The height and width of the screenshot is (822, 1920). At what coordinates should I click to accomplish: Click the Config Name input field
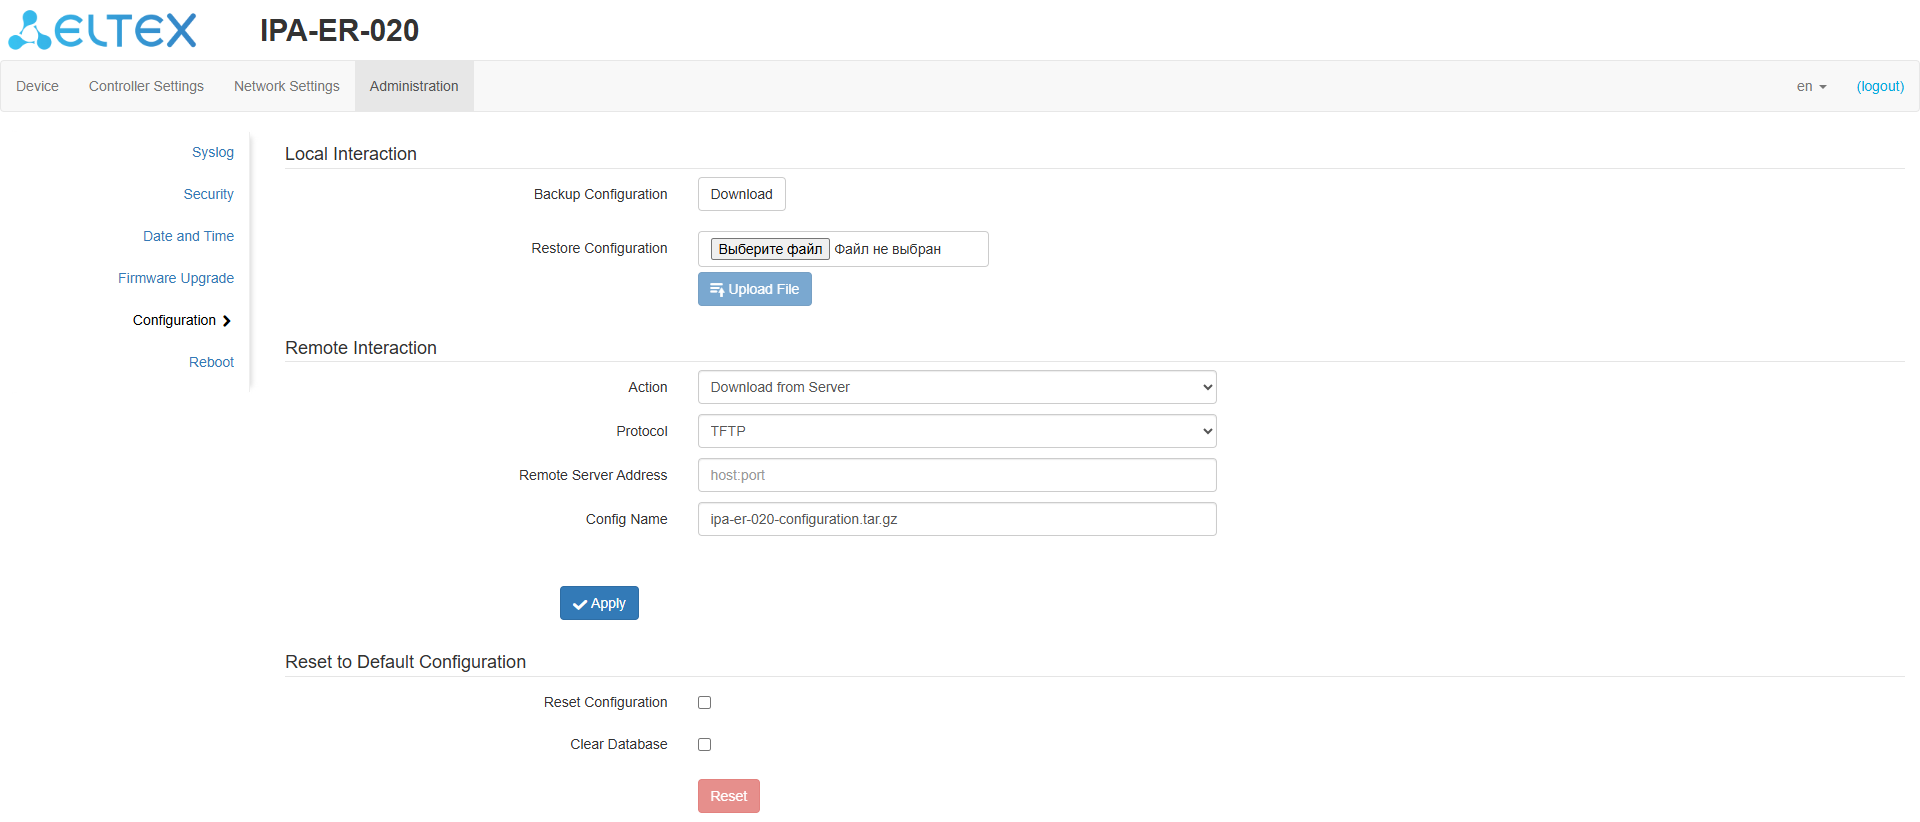pyautogui.click(x=956, y=519)
